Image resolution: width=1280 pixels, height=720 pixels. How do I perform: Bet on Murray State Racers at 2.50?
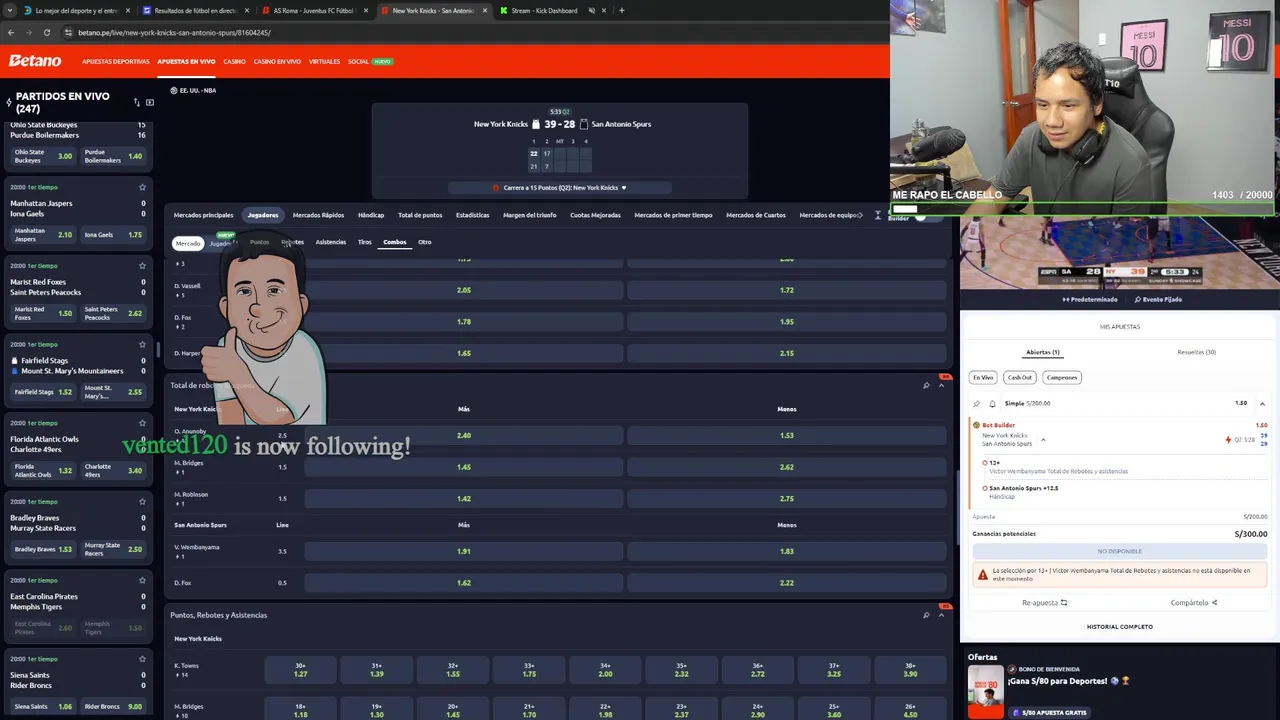click(113, 549)
